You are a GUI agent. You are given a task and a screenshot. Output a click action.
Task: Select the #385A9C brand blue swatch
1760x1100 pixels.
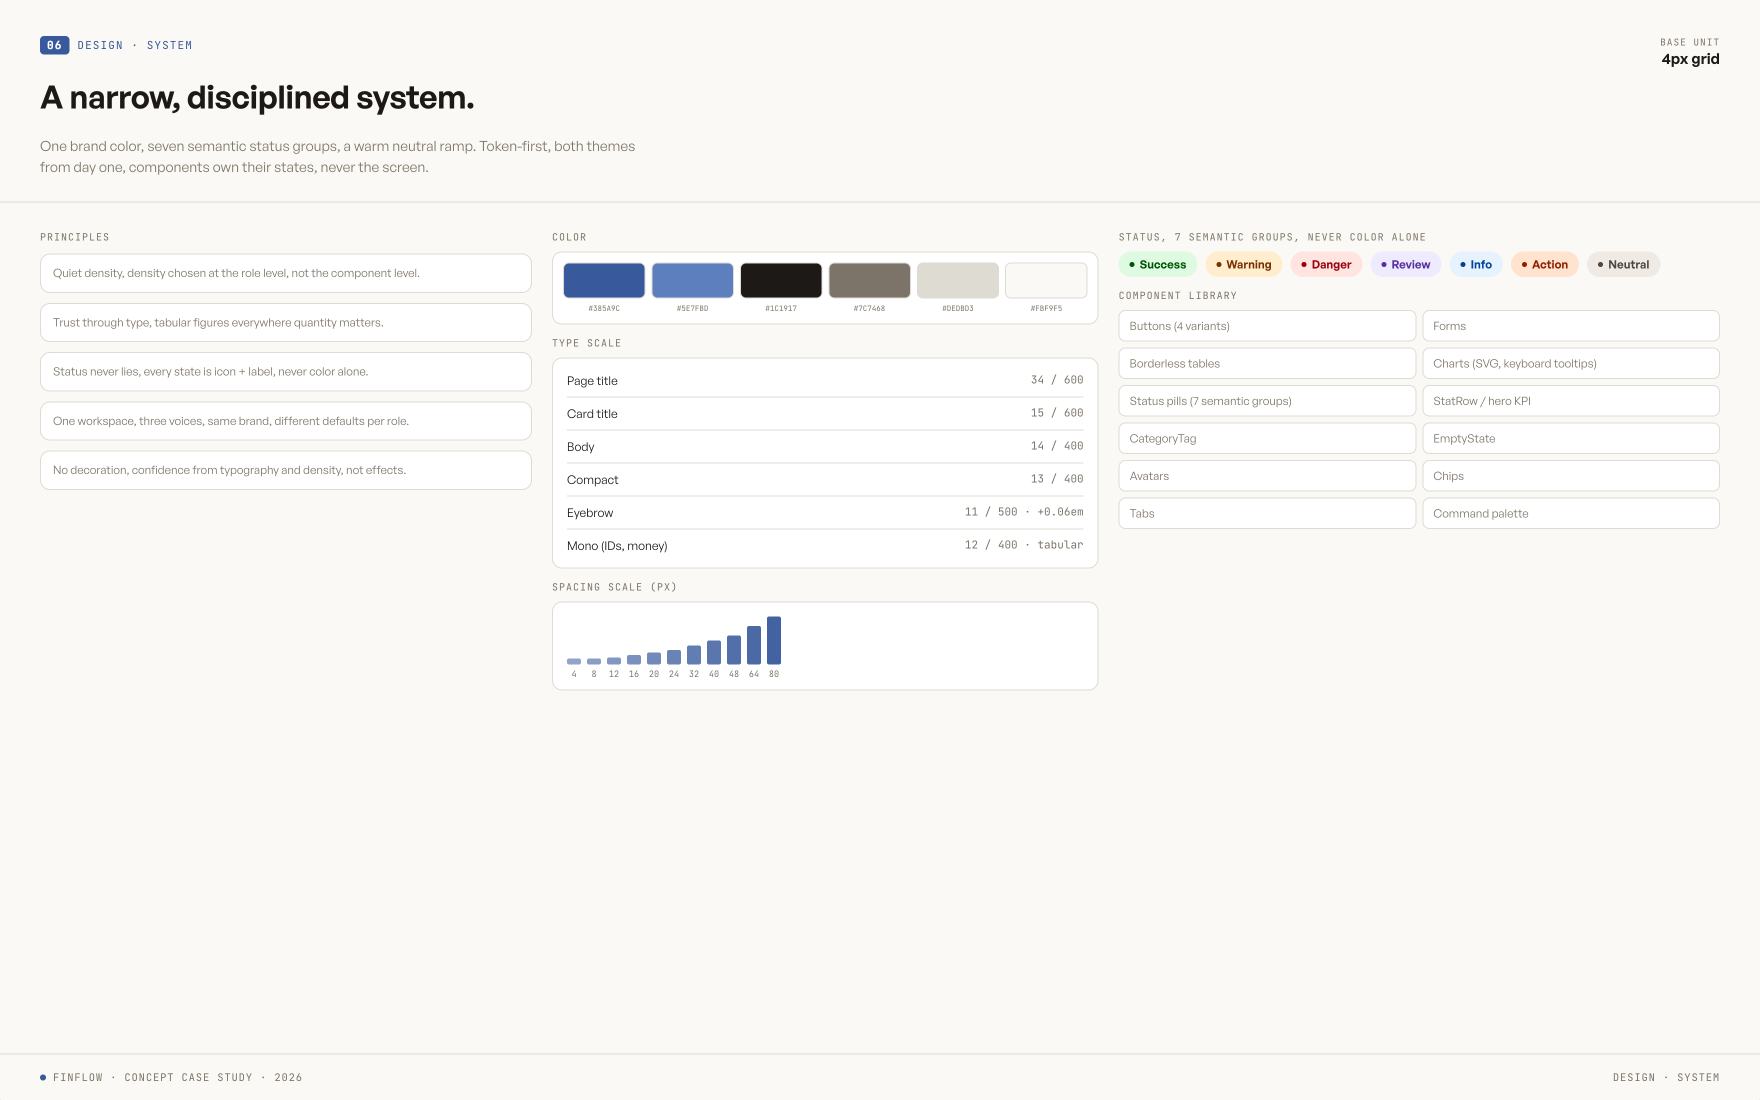604,280
